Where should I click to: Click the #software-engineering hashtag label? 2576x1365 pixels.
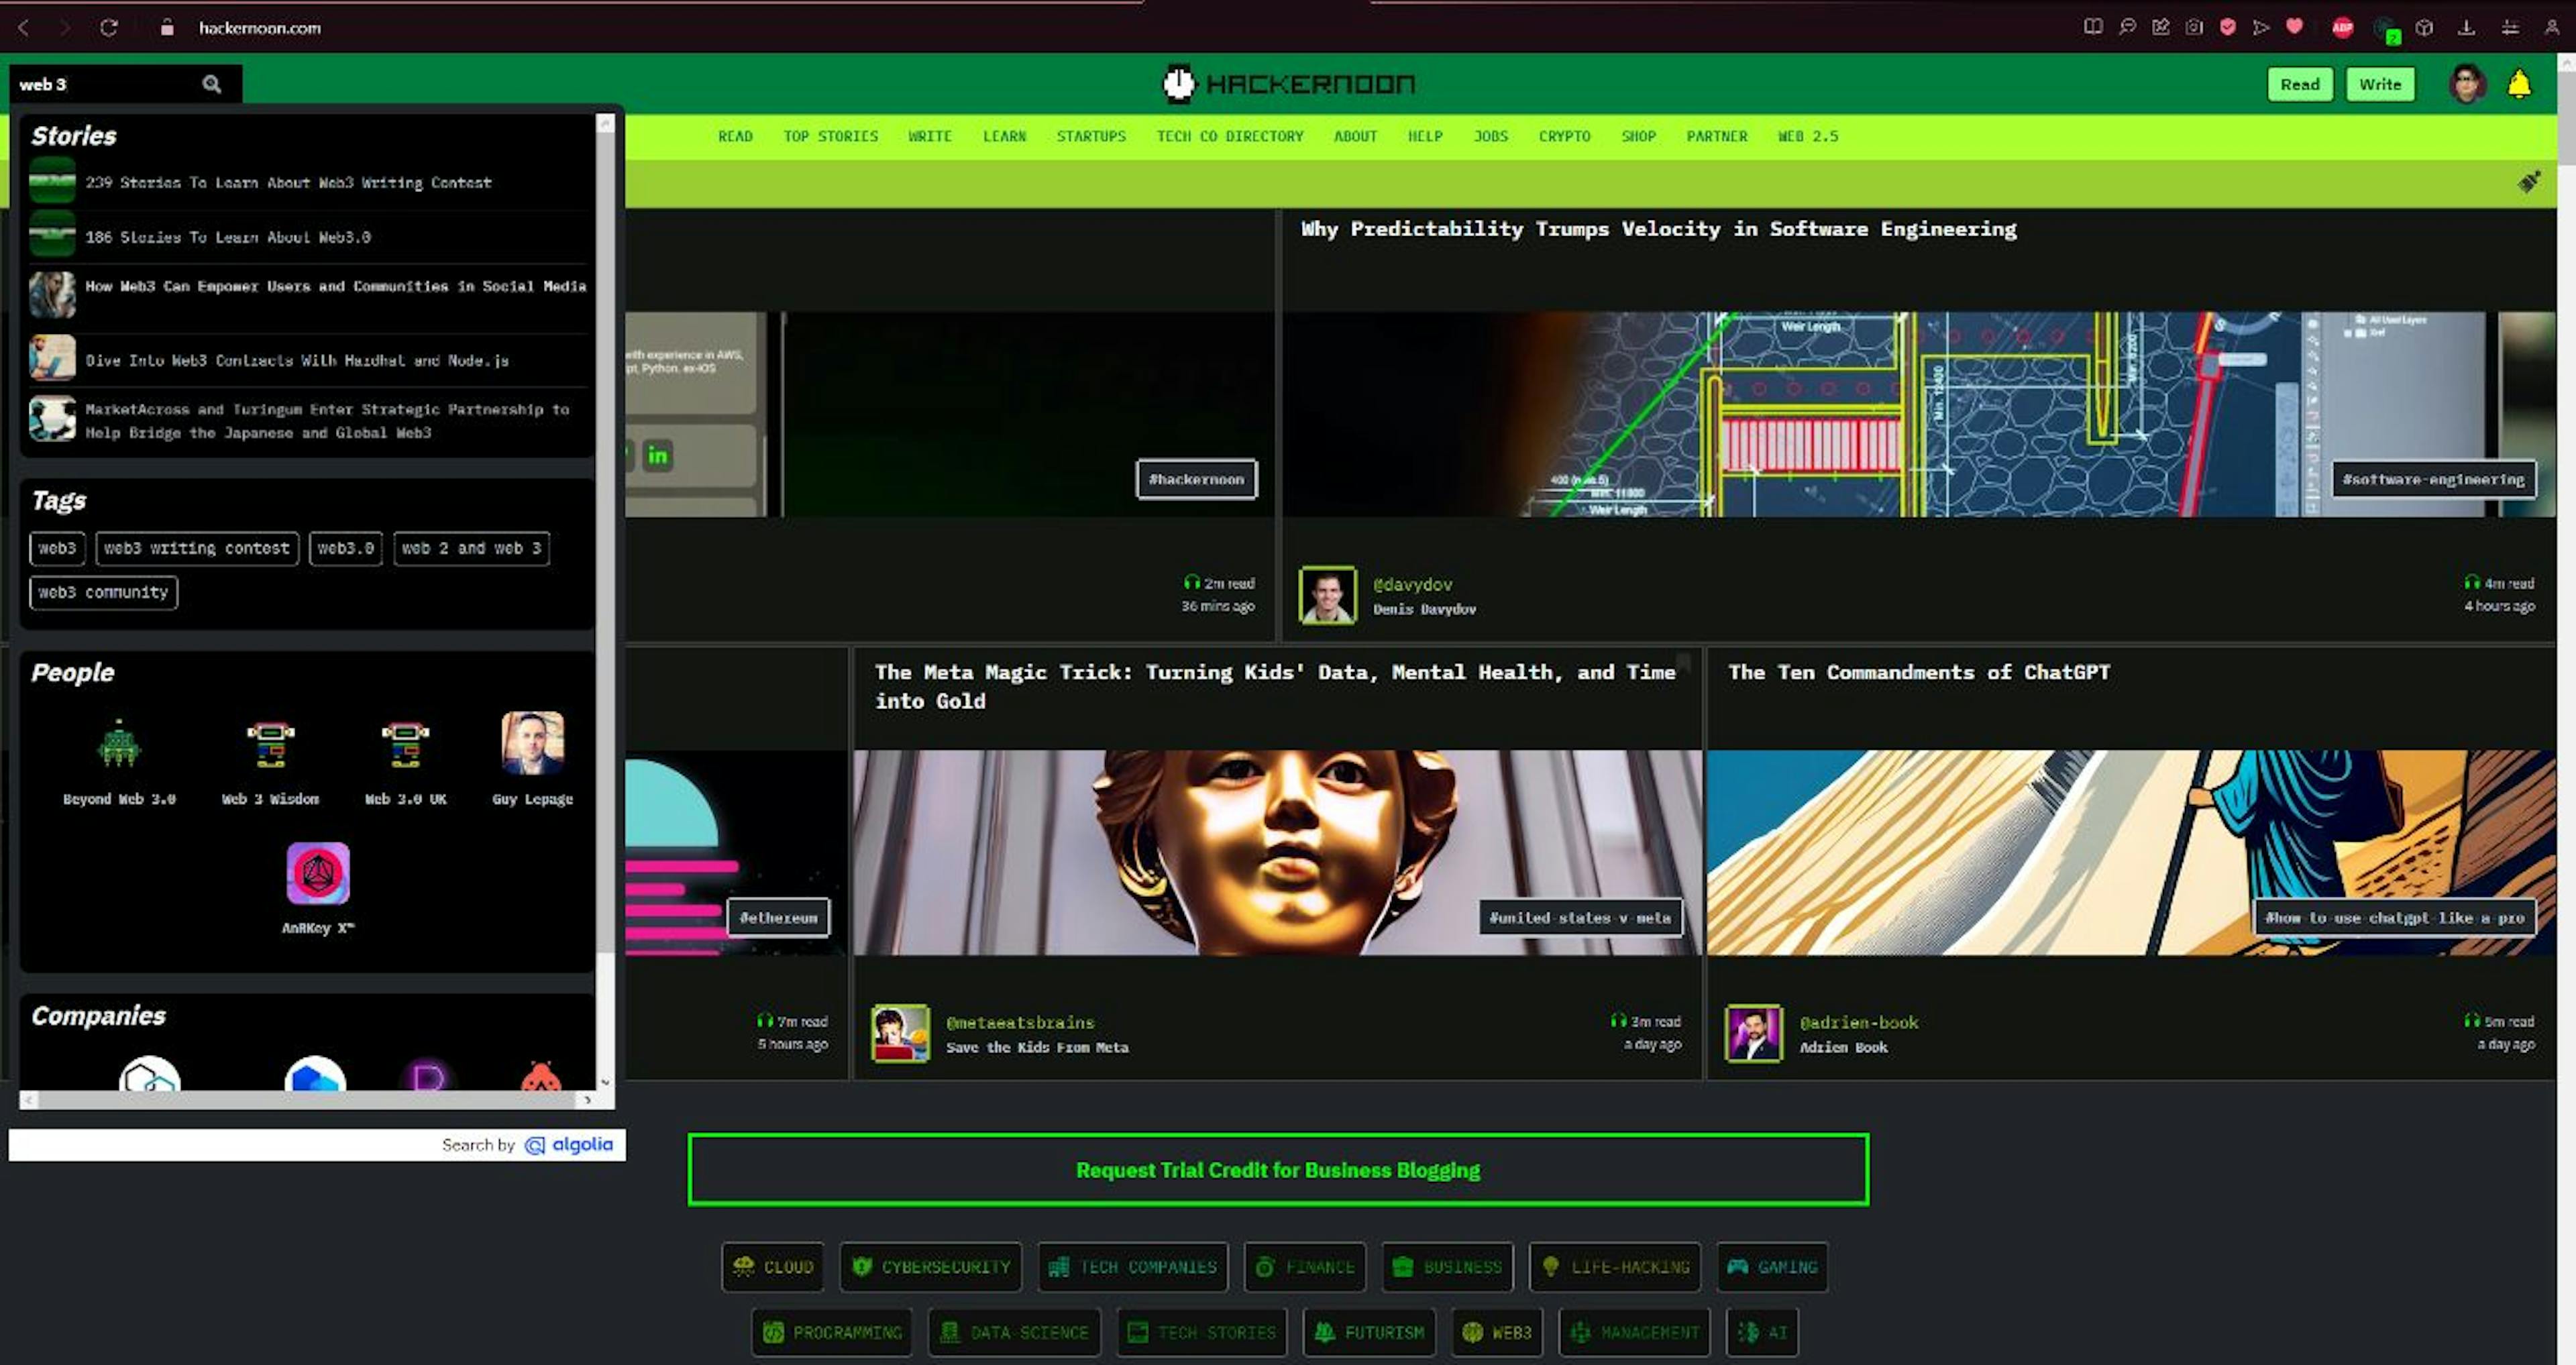point(2433,479)
